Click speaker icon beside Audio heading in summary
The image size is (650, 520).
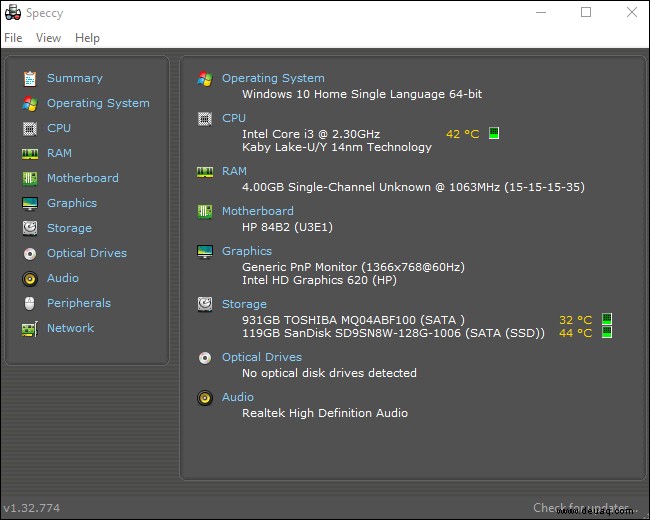(205, 398)
